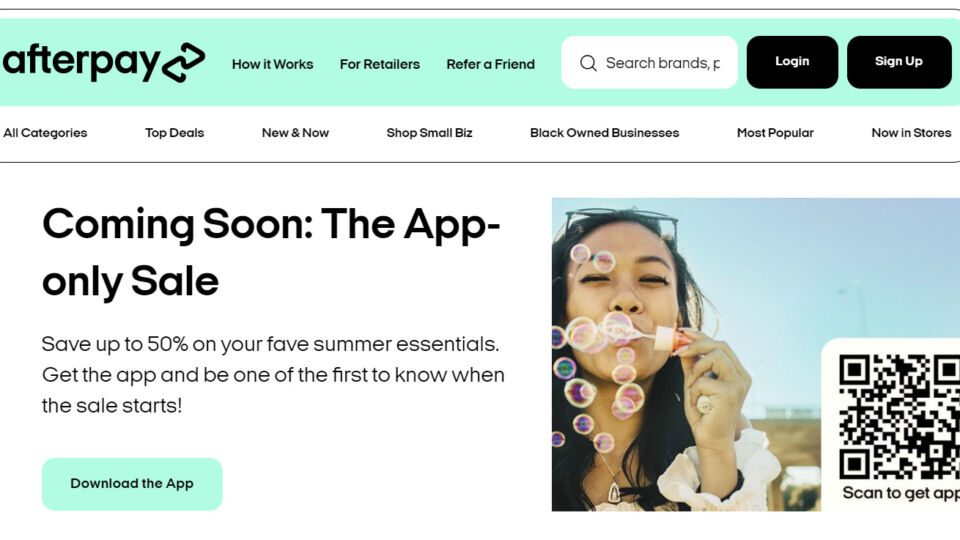Open the Top Deals category
The height and width of the screenshot is (540, 960).
click(x=174, y=133)
